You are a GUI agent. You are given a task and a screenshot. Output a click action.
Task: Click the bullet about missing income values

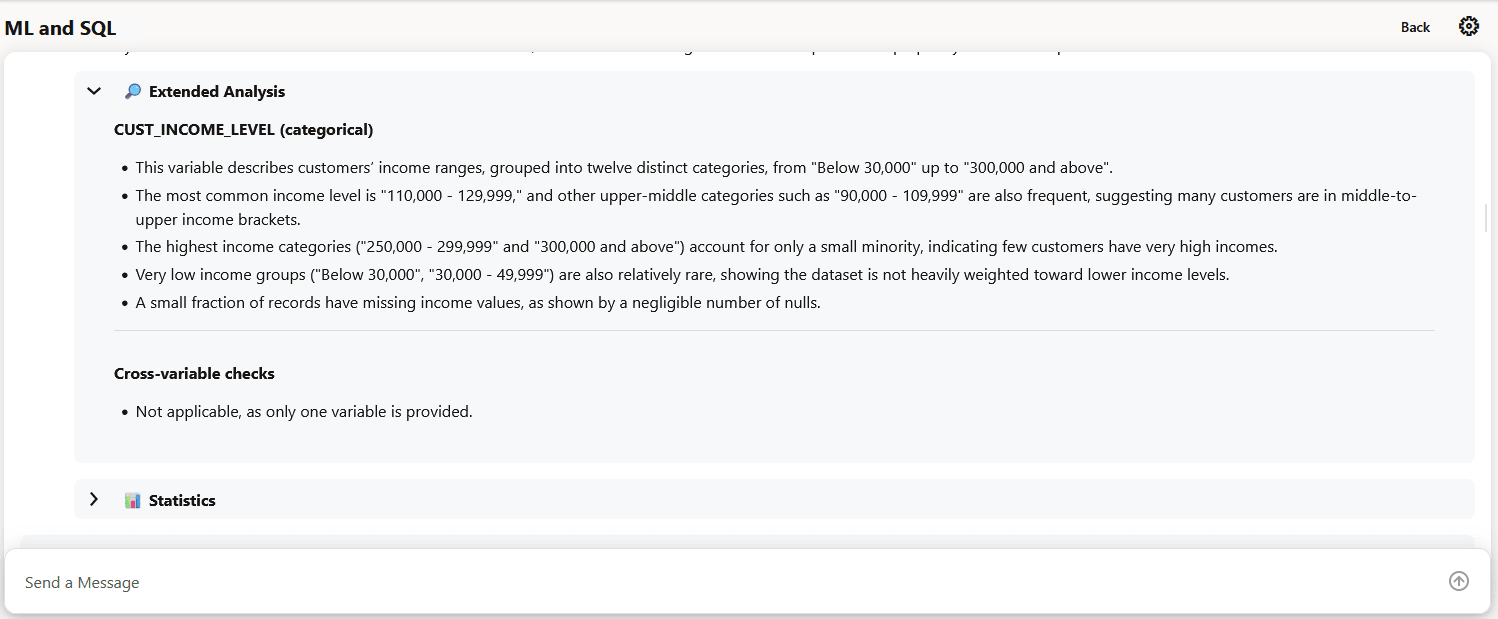pyautogui.click(x=478, y=302)
